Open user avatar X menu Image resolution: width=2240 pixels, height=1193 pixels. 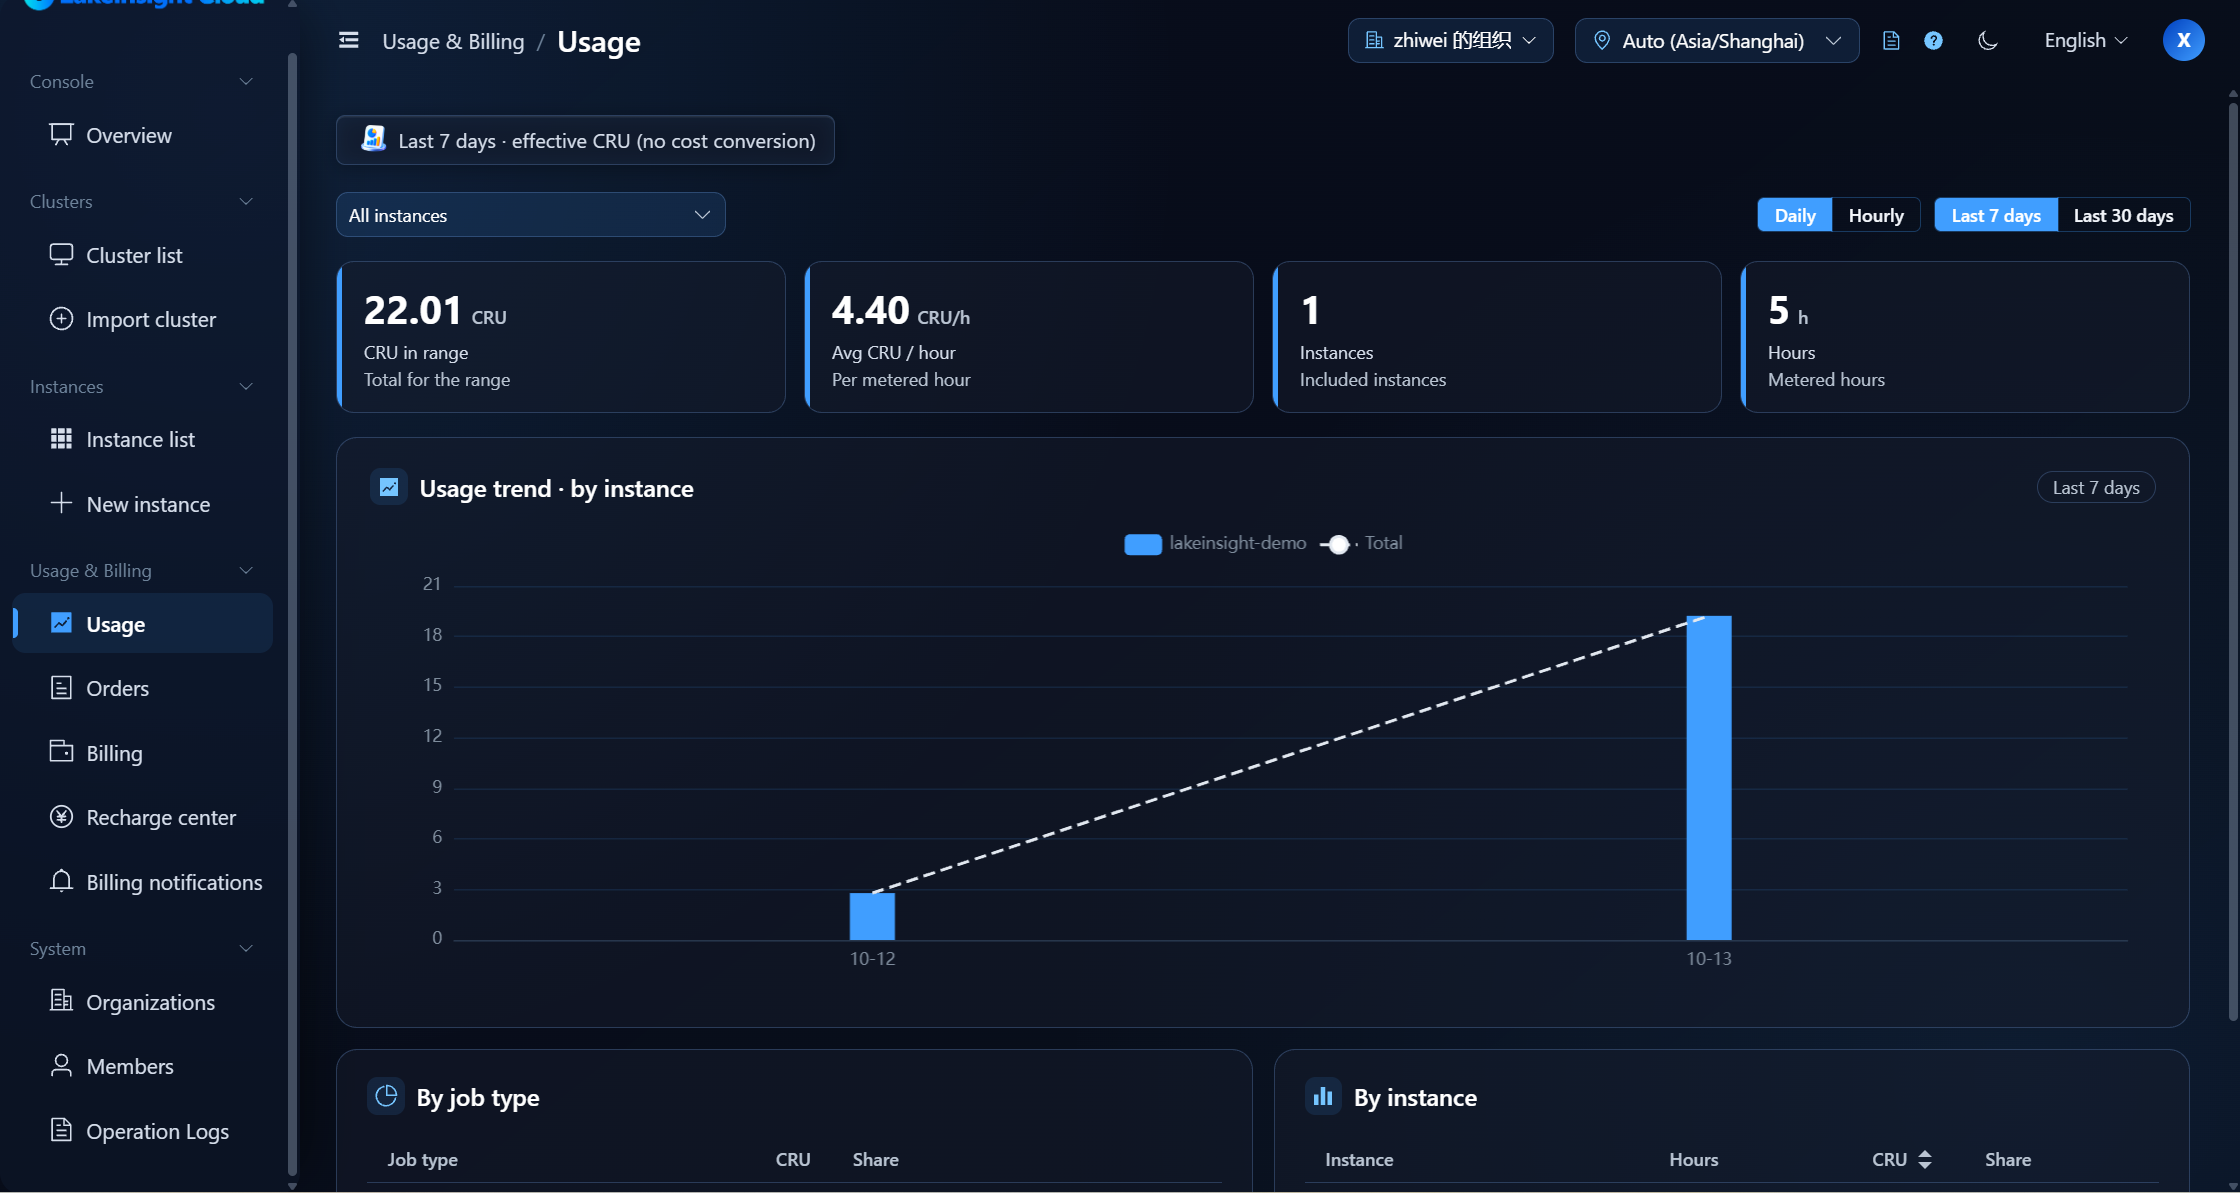tap(2183, 40)
